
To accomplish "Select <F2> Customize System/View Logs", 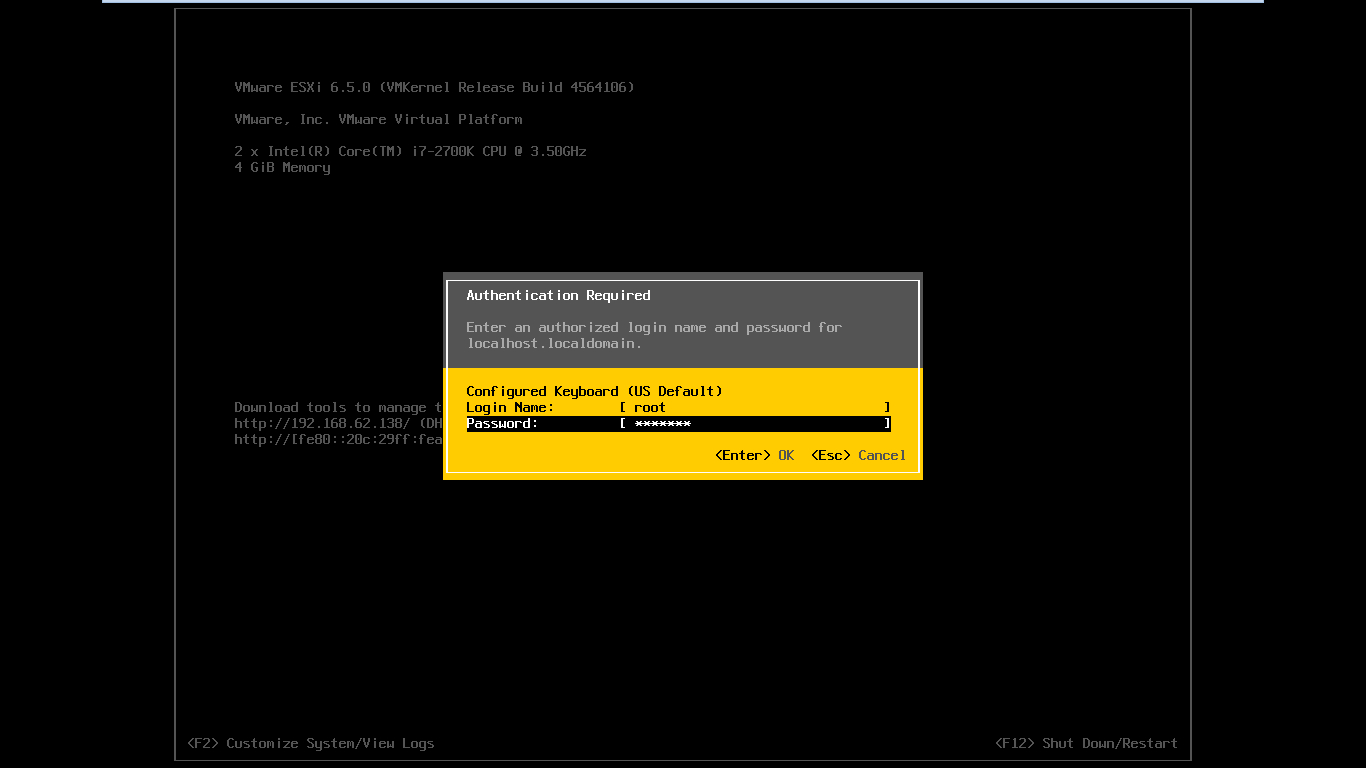I will pos(311,743).
